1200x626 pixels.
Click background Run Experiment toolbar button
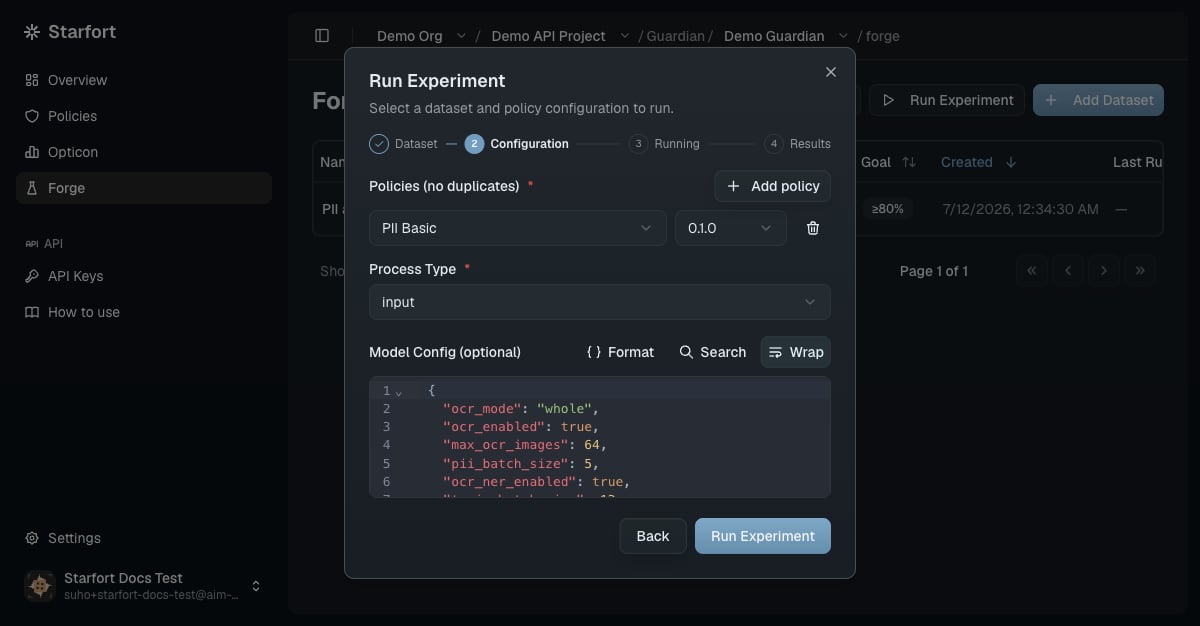click(946, 100)
